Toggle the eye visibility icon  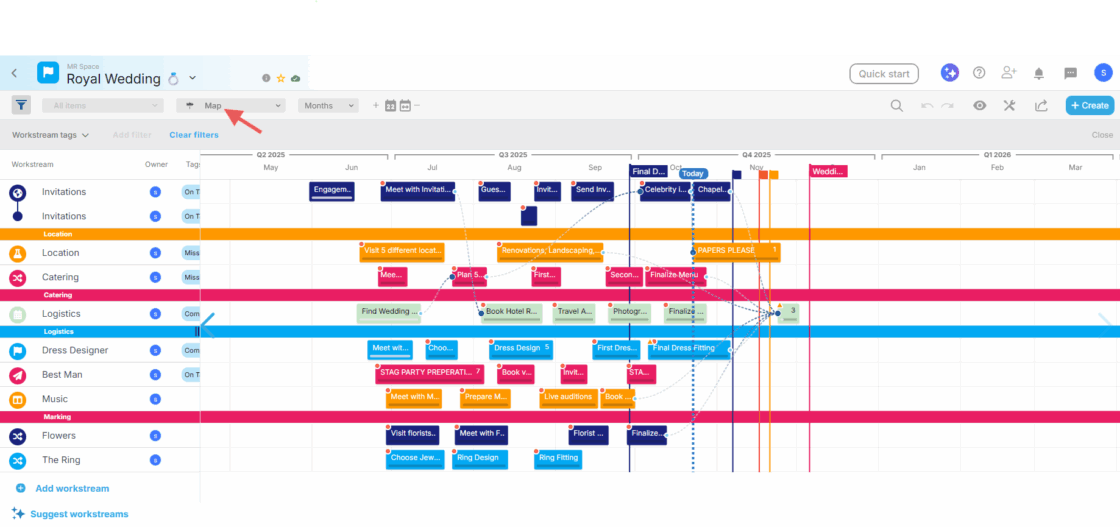click(x=980, y=105)
